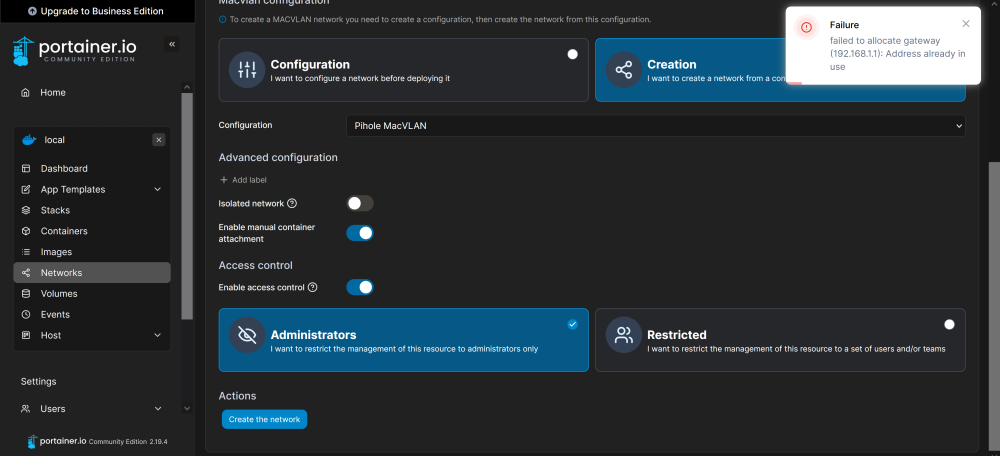The width and height of the screenshot is (1000, 456).
Task: Enable the Isolated network toggle
Action: pyautogui.click(x=360, y=203)
